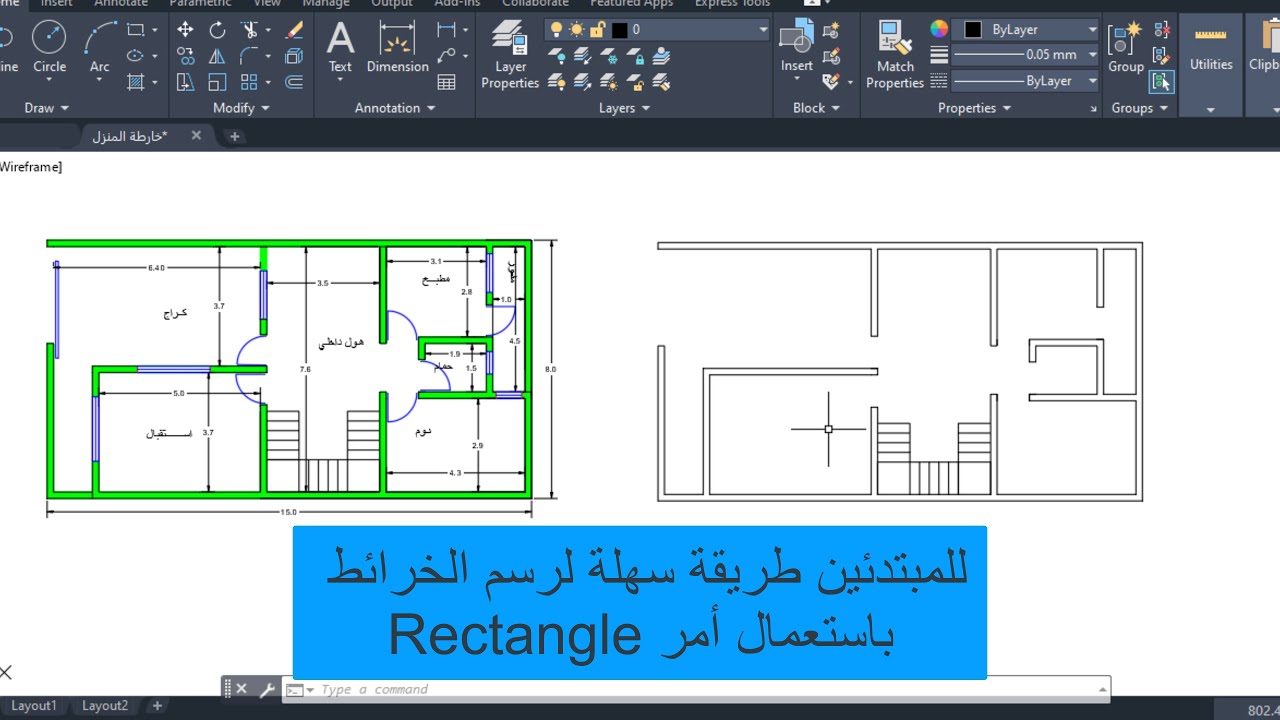
Task: Activate the Copy tool
Action: point(185,56)
